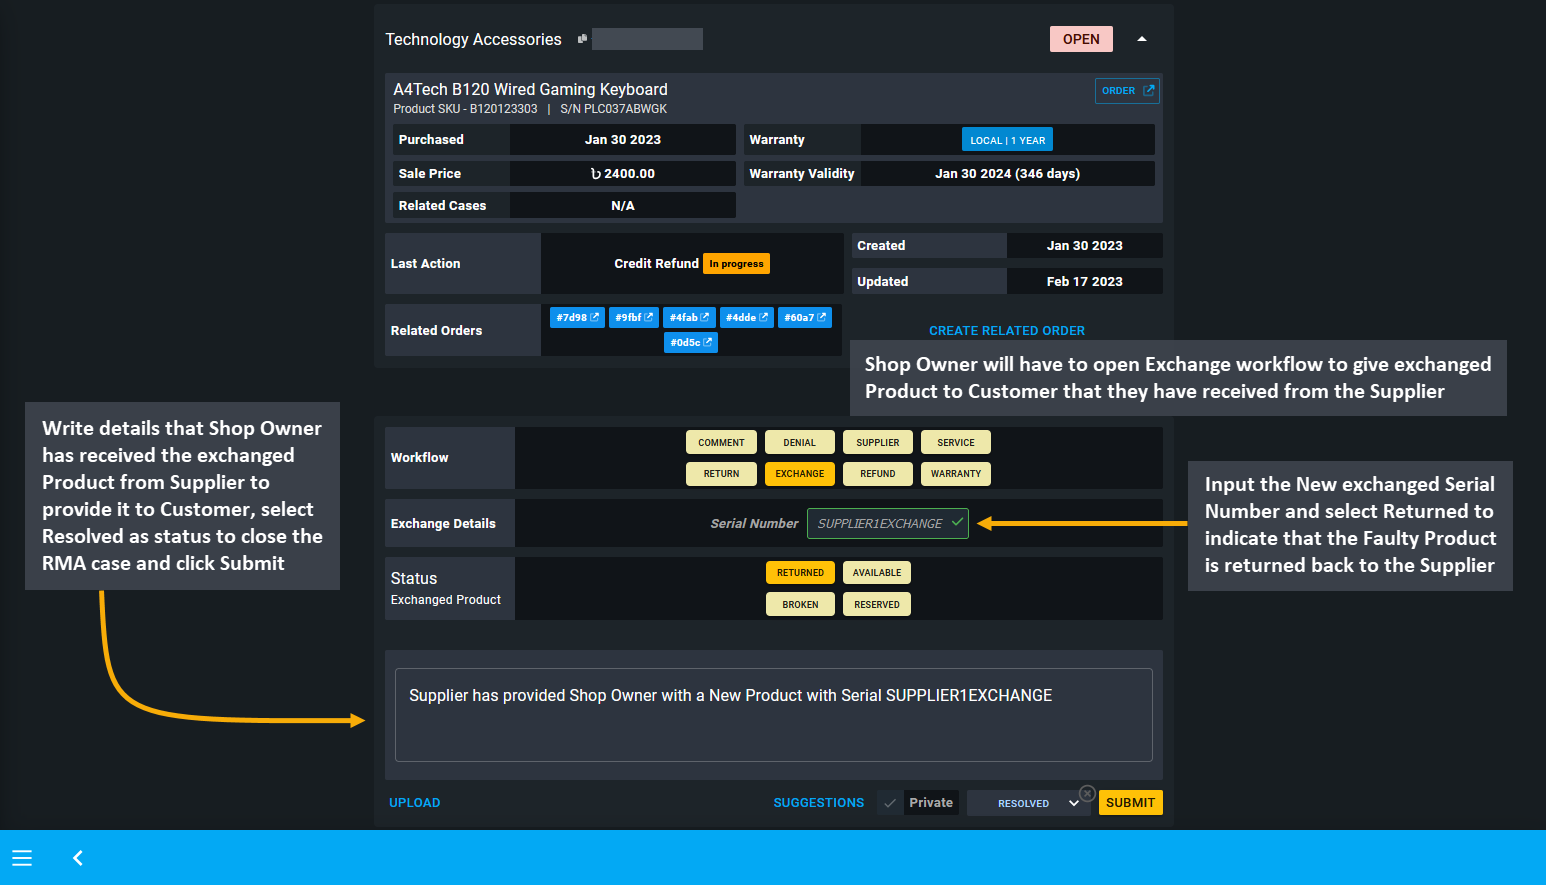Open related order #9fbf
This screenshot has height=885, width=1546.
634,318
